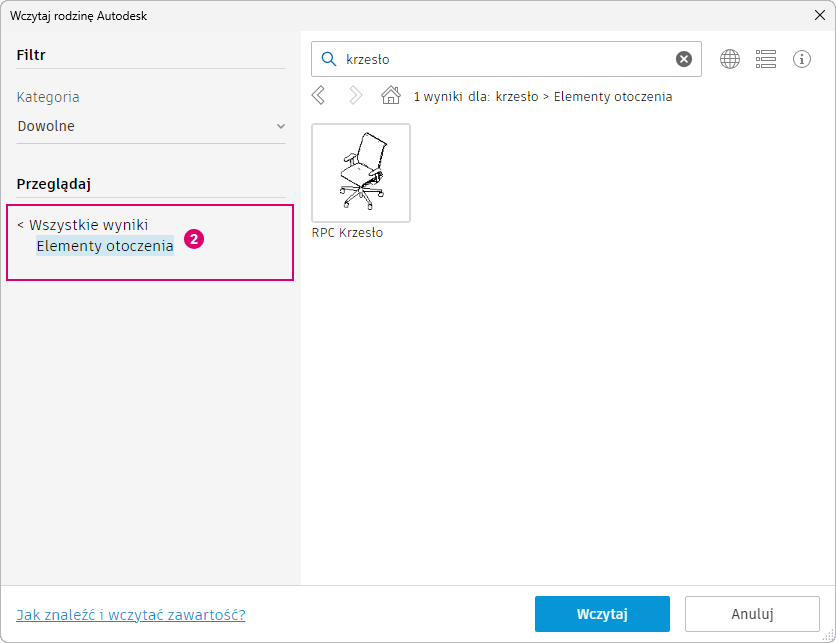Click the Wczytaj button
This screenshot has height=643, width=836.
(602, 614)
